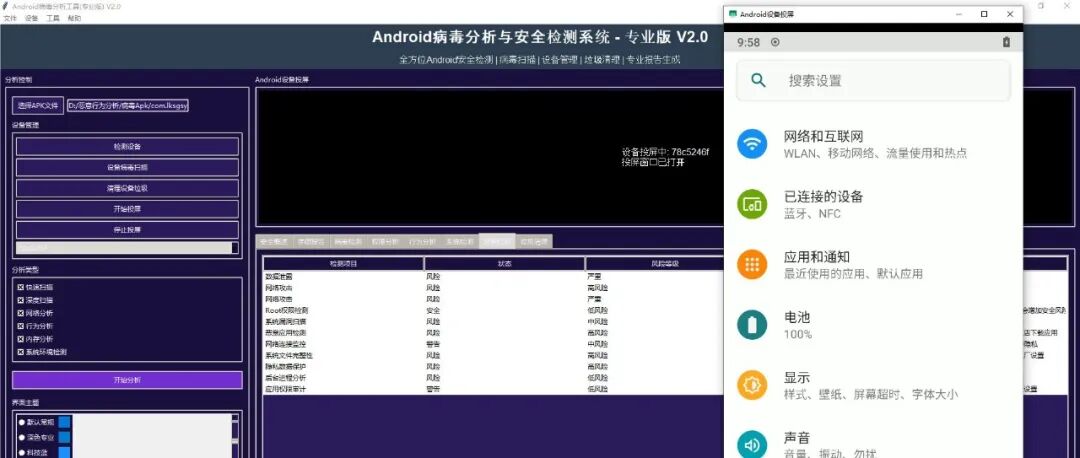Click the battery icon in phone status bar
1080x458 pixels.
(x=1006, y=42)
